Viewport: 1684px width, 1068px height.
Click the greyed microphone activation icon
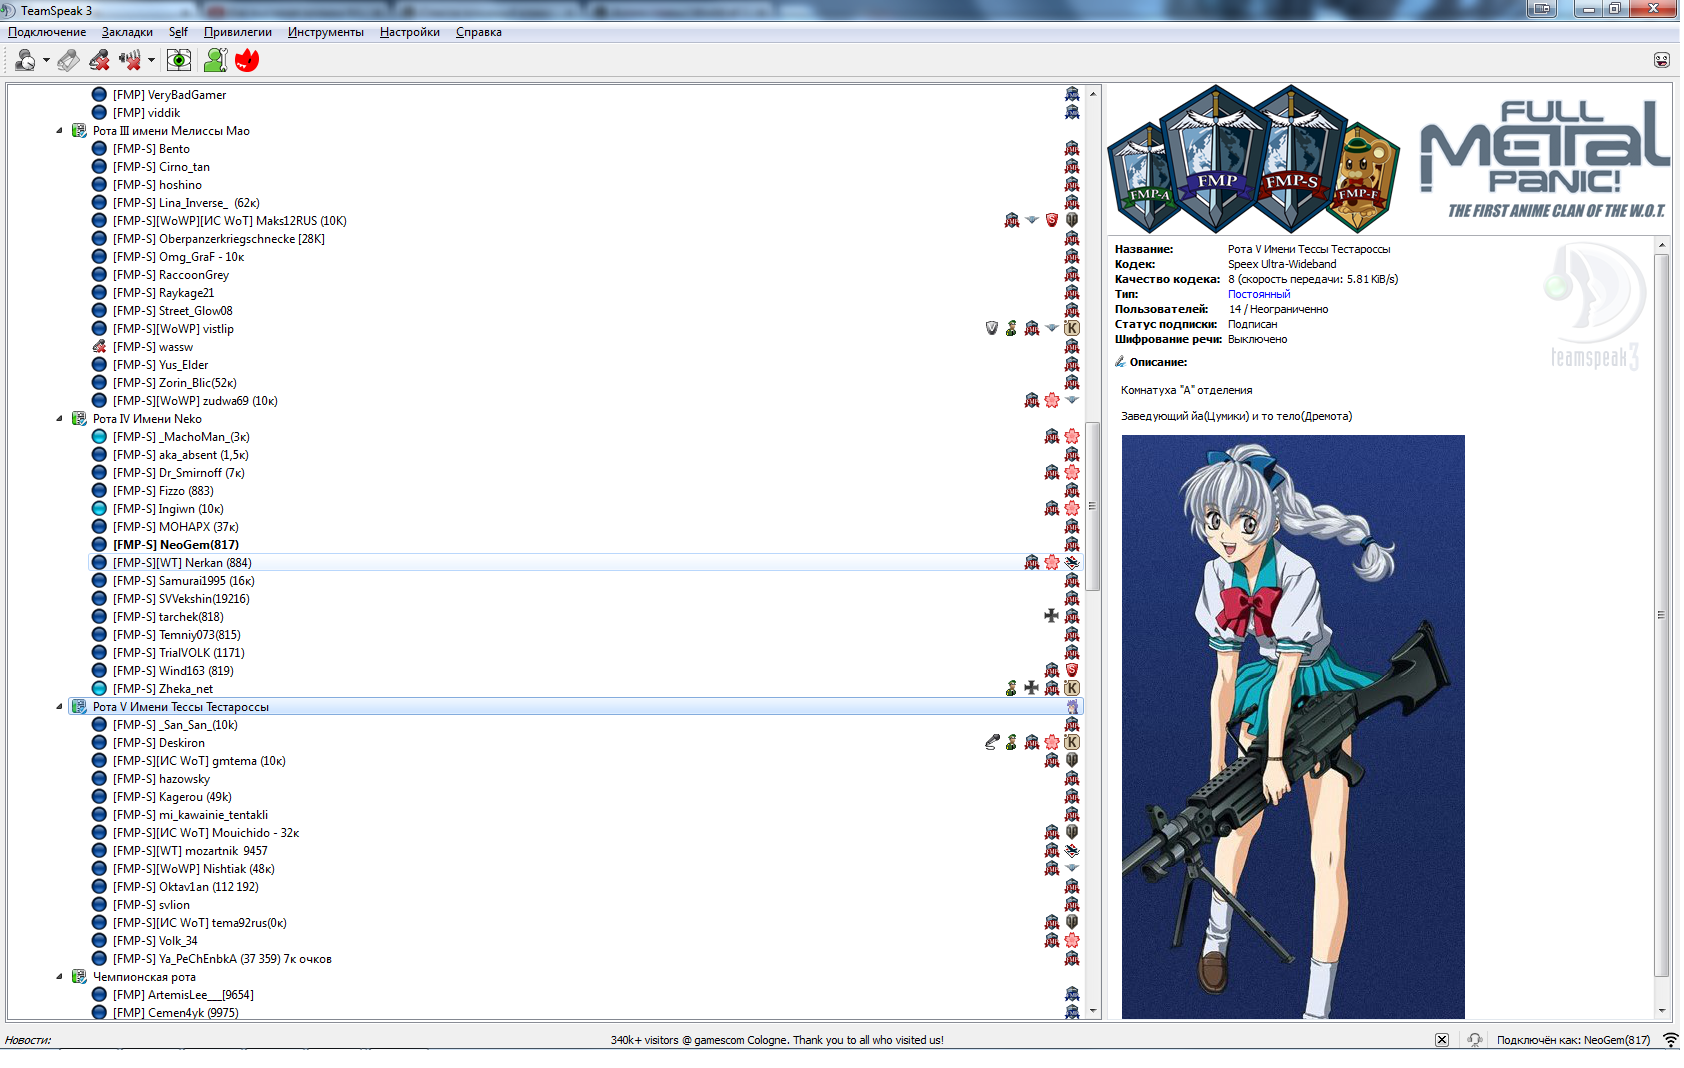[x=68, y=61]
